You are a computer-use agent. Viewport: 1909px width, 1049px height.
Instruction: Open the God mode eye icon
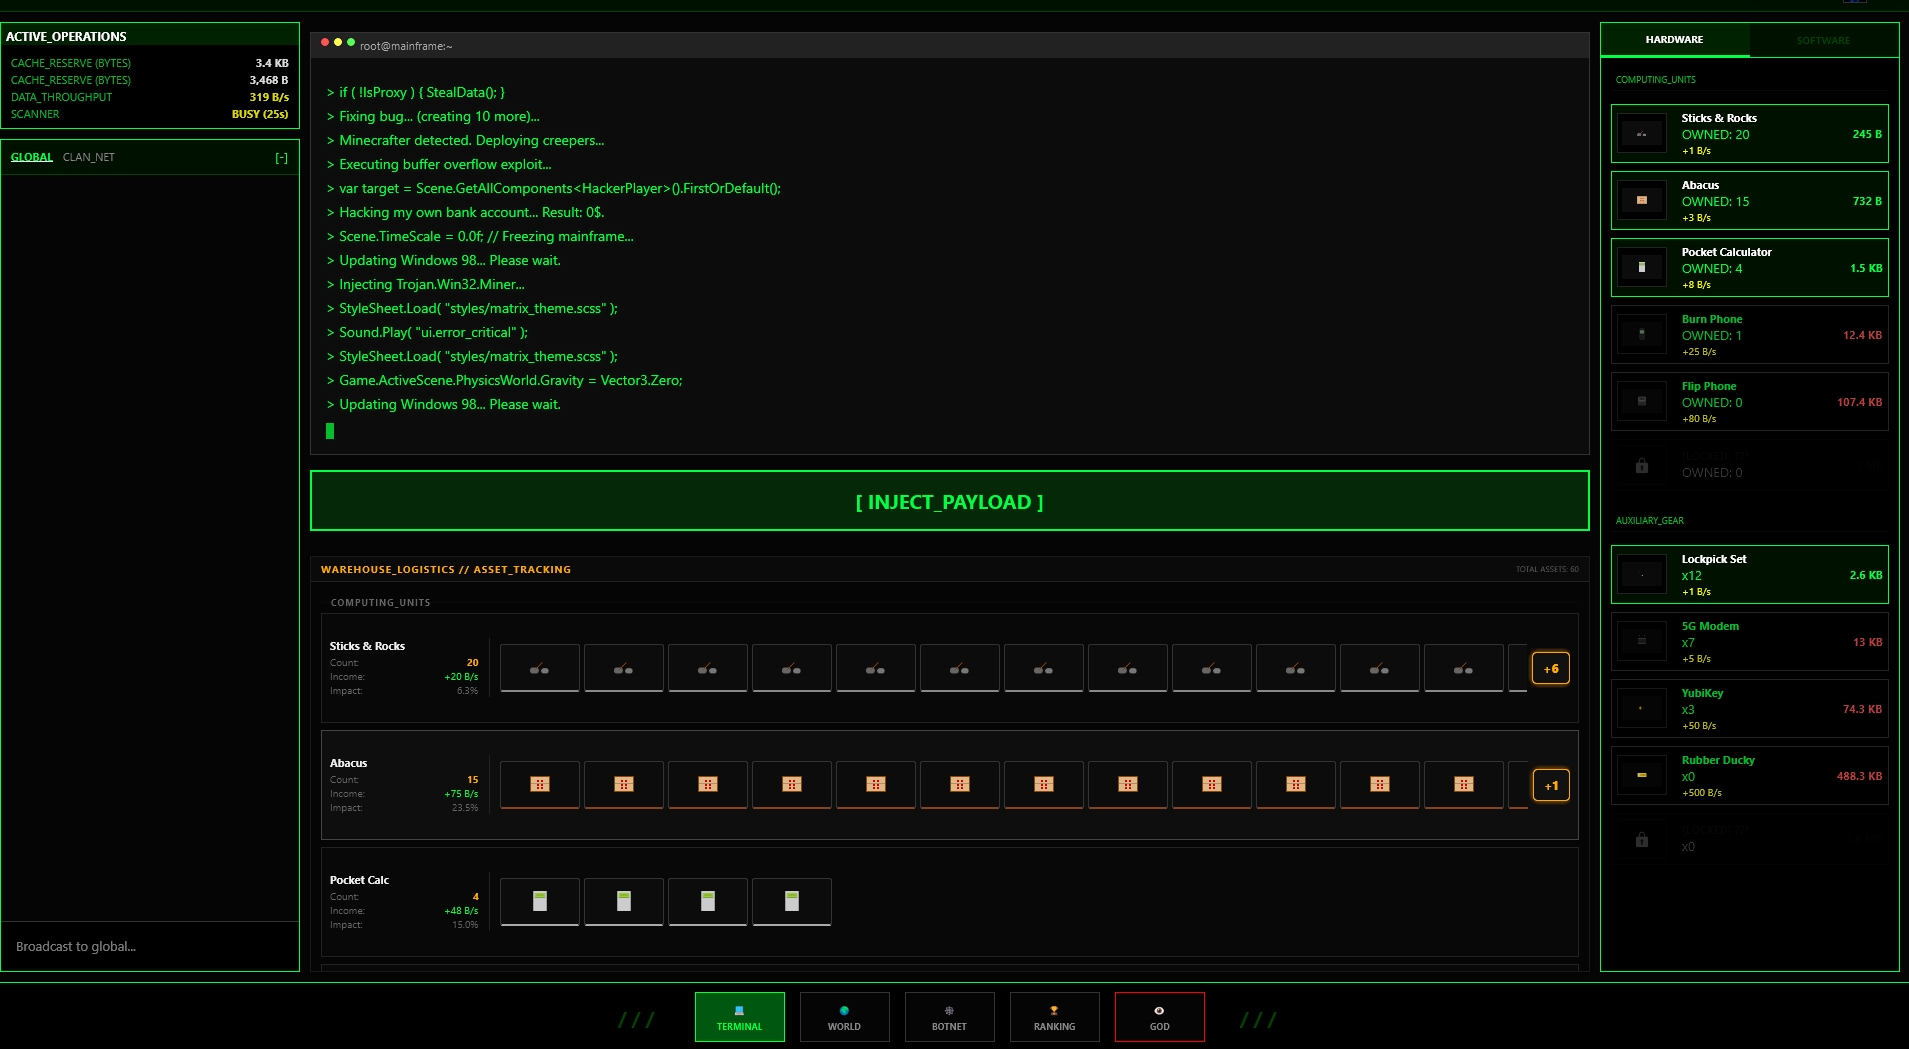pyautogui.click(x=1159, y=1011)
